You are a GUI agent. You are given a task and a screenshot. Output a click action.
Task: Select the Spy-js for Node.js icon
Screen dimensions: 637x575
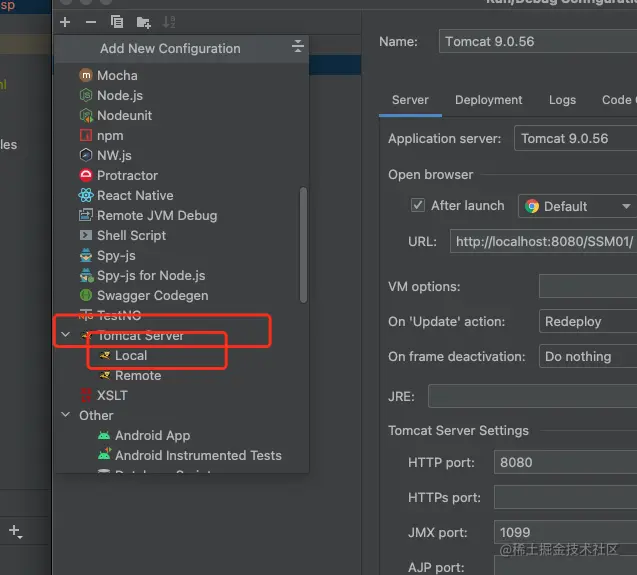coord(86,275)
